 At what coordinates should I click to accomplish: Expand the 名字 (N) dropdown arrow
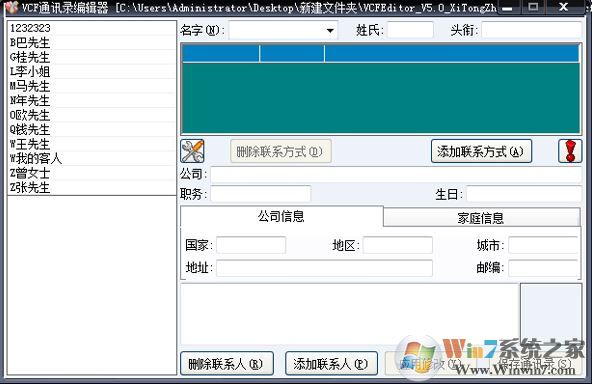click(330, 30)
